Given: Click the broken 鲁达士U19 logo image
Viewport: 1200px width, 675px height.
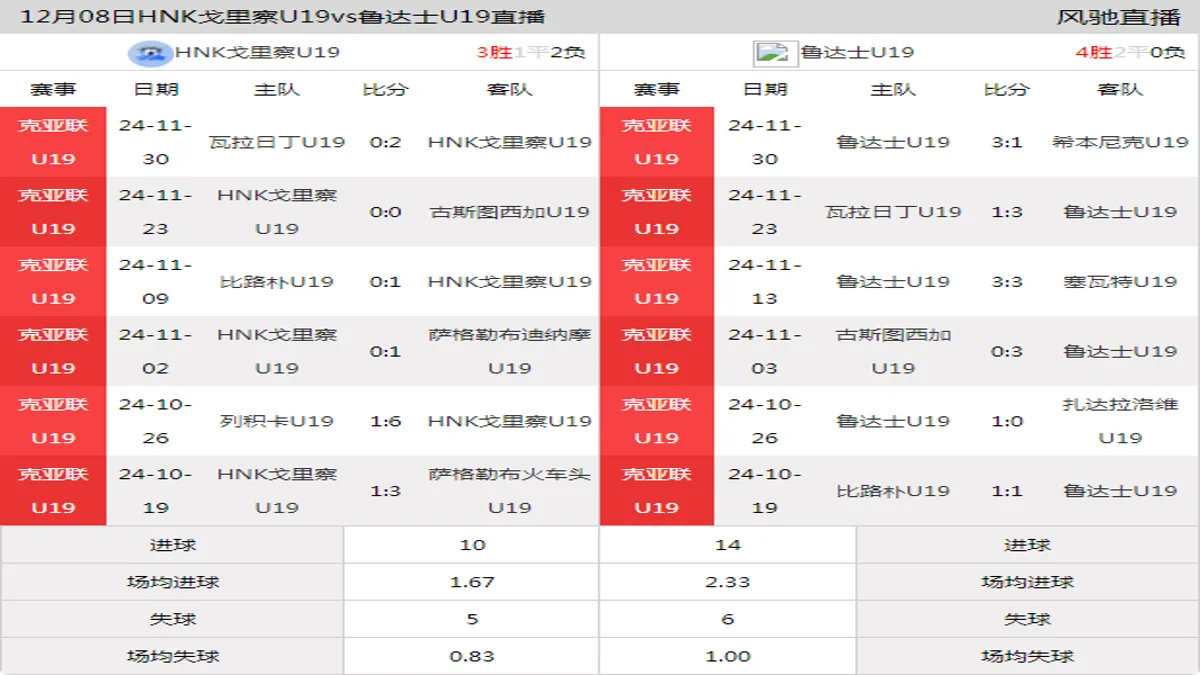Looking at the screenshot, I should (775, 53).
